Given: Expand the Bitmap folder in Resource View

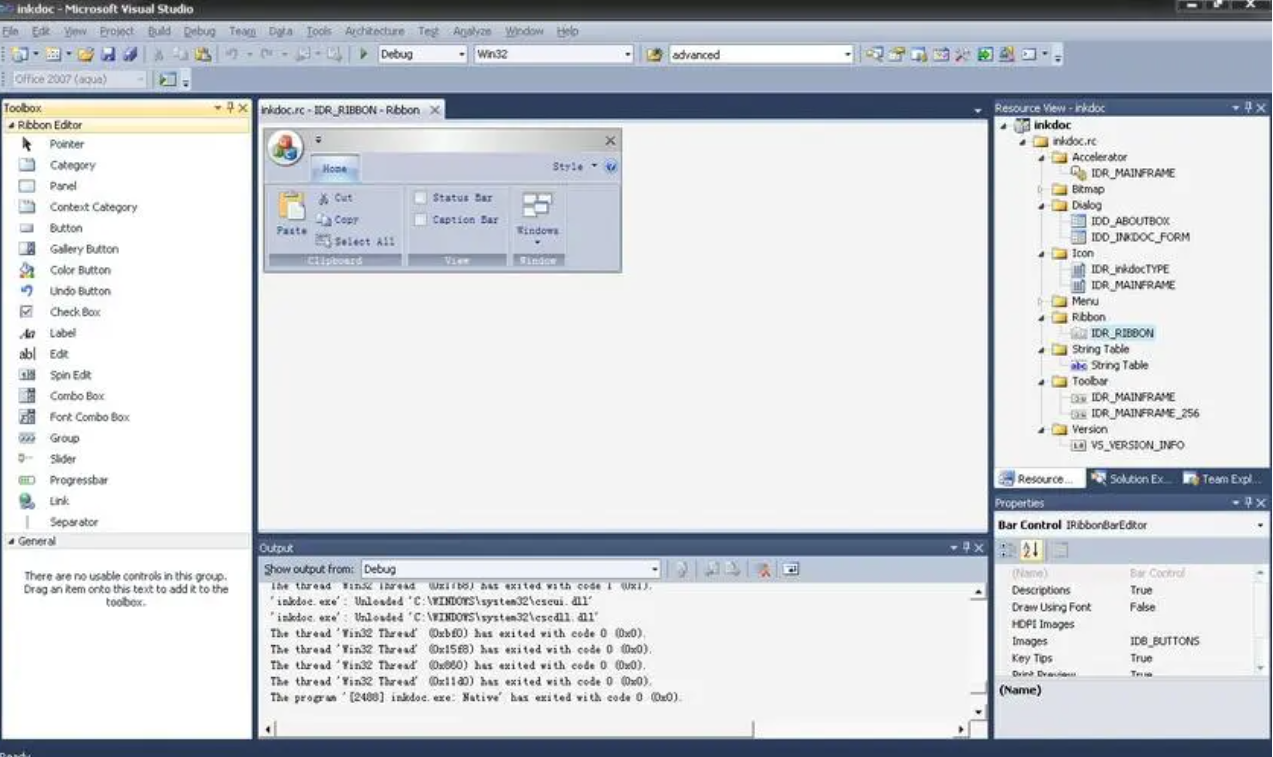Looking at the screenshot, I should click(1040, 189).
